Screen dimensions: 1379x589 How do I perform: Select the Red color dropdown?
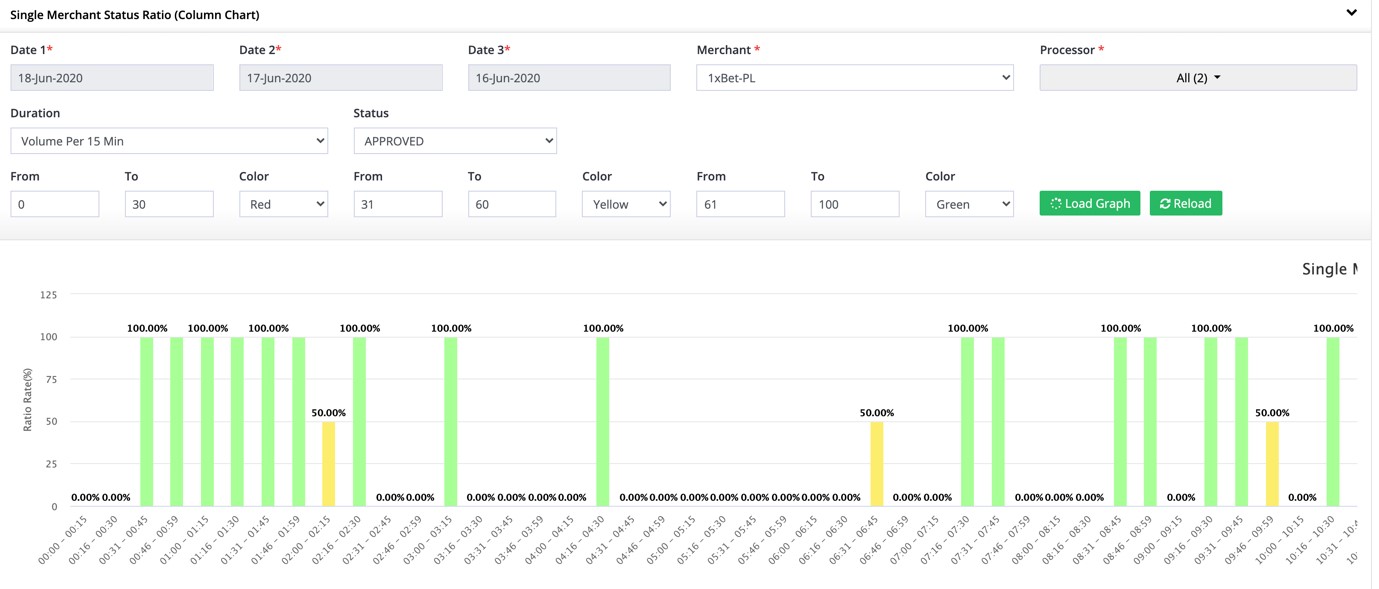tap(283, 204)
